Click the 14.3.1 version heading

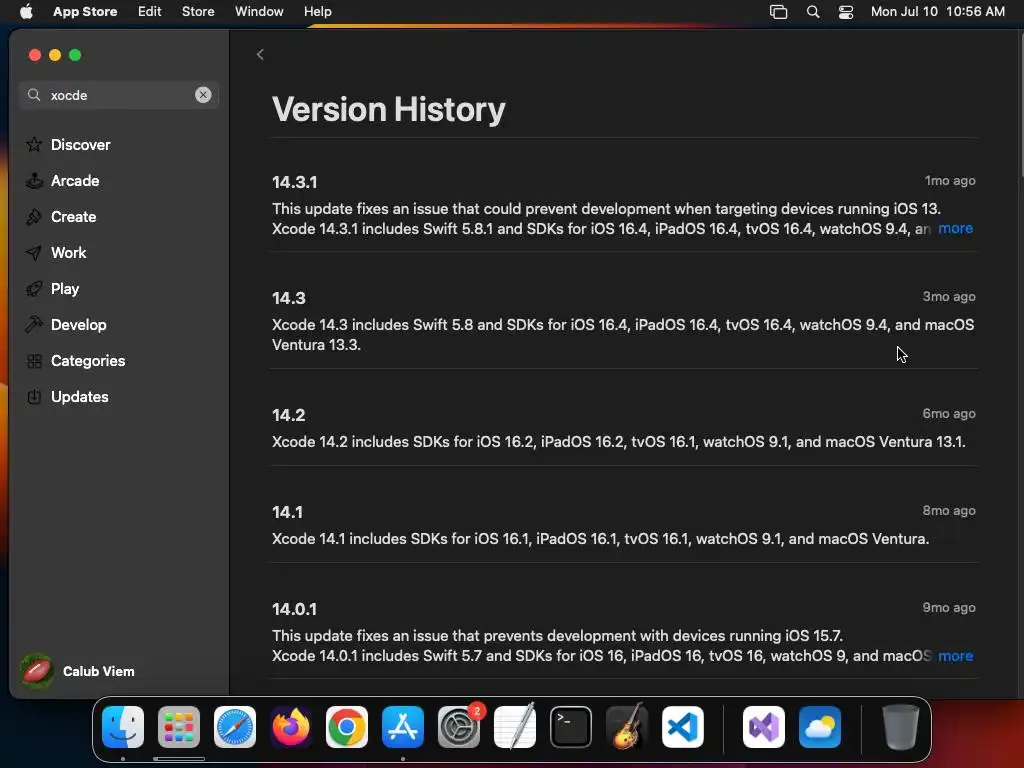(x=295, y=182)
